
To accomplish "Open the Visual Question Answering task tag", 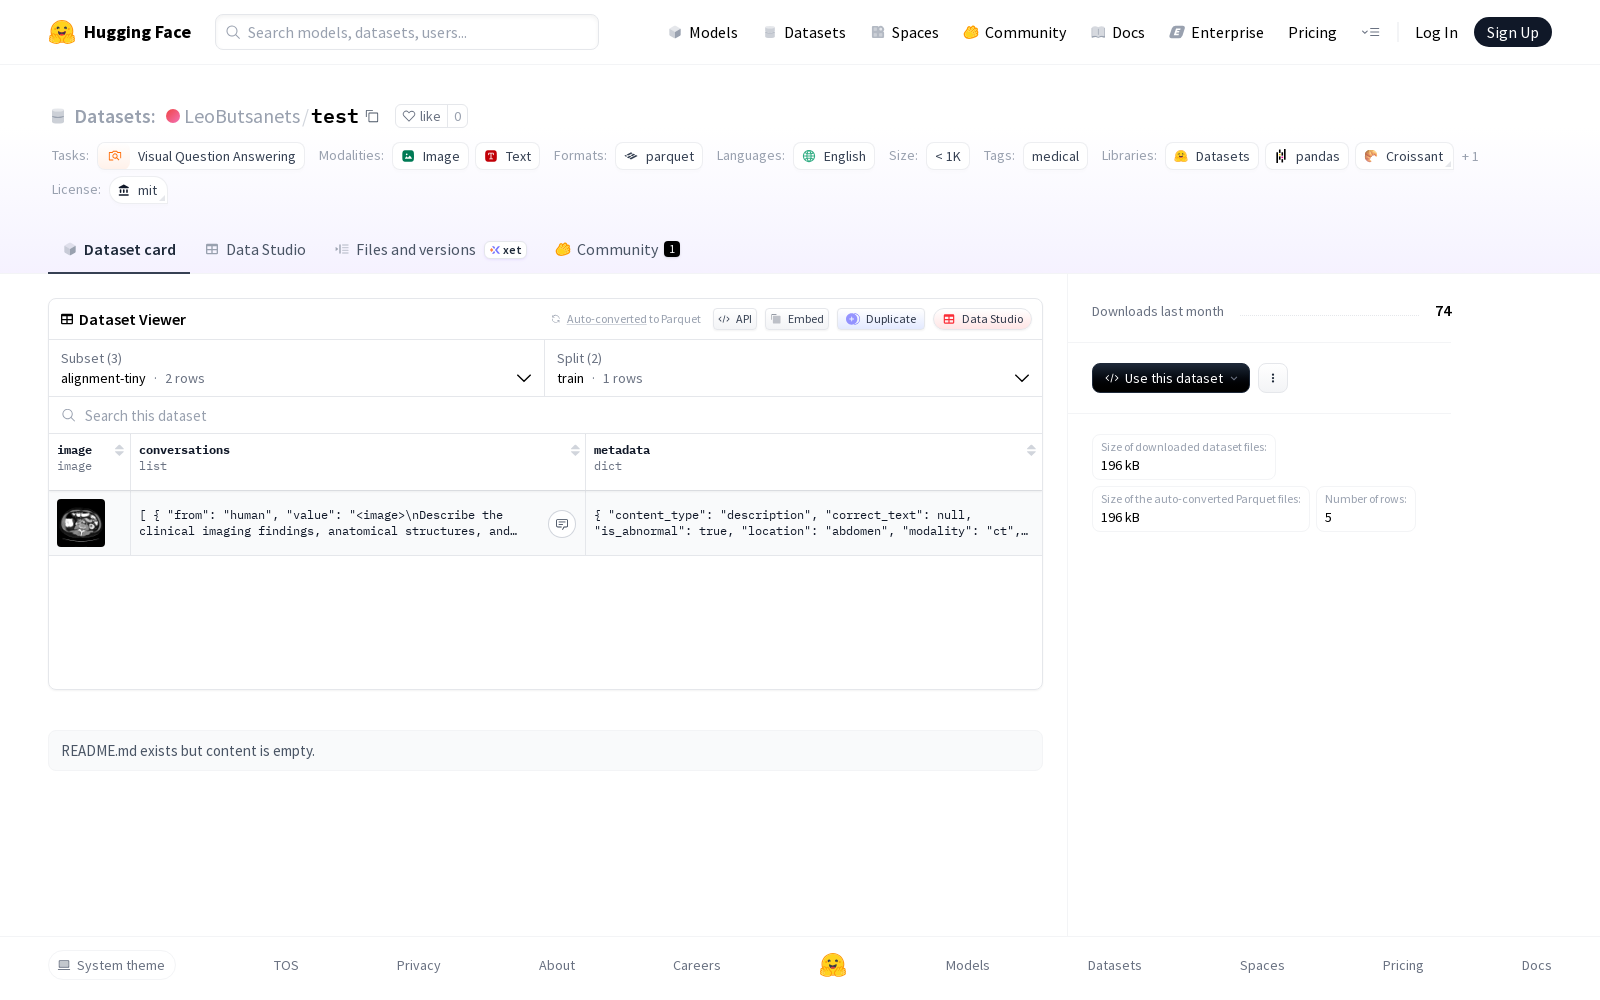I will 201,156.
